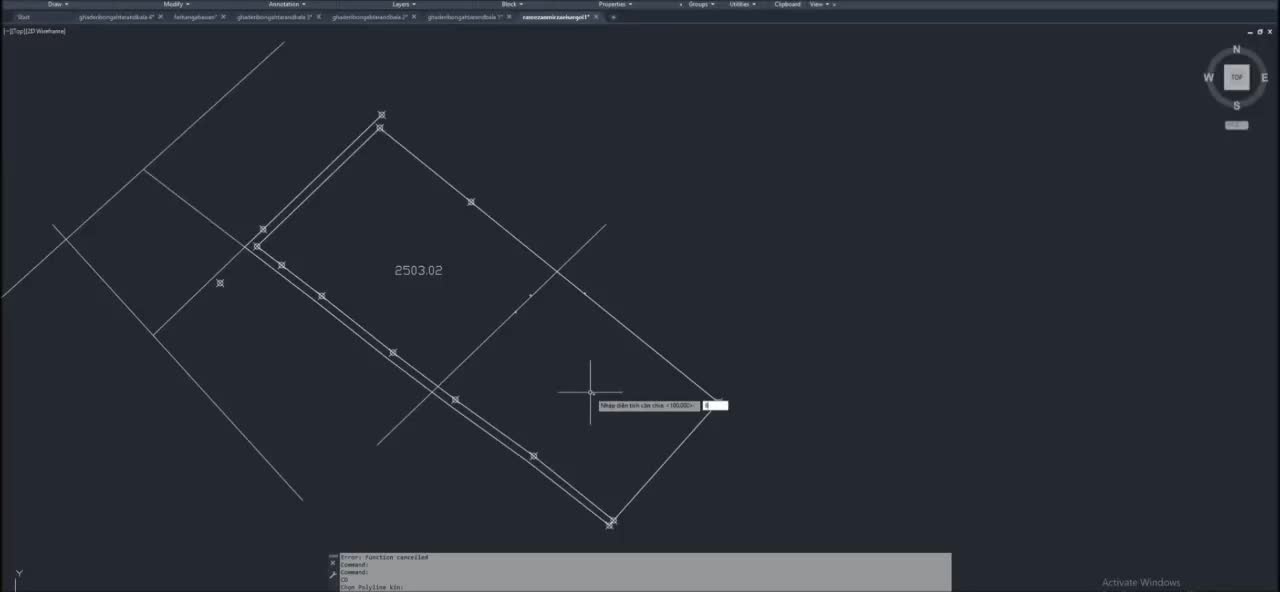Image resolution: width=1280 pixels, height=592 pixels.
Task: Minimize the drawing viewport window
Action: click(1249, 31)
